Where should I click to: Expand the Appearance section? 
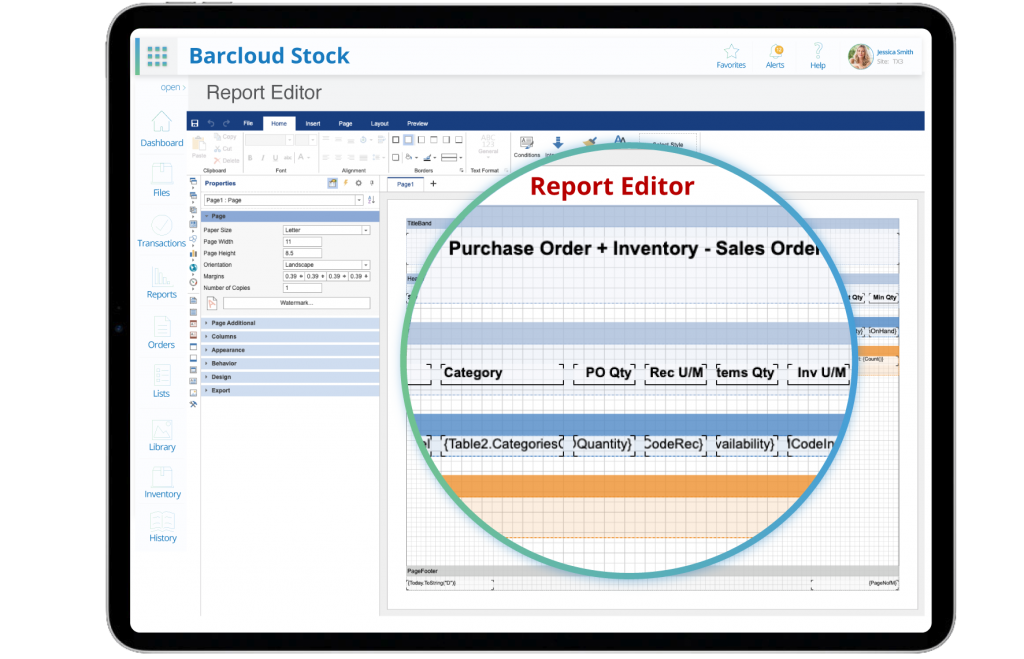[x=290, y=350]
